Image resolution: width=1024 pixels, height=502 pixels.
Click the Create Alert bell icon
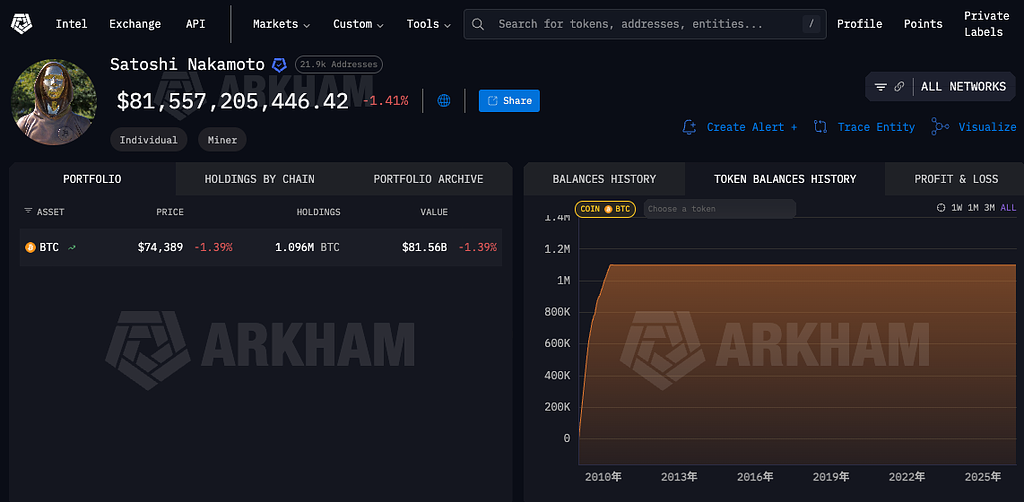click(x=689, y=127)
